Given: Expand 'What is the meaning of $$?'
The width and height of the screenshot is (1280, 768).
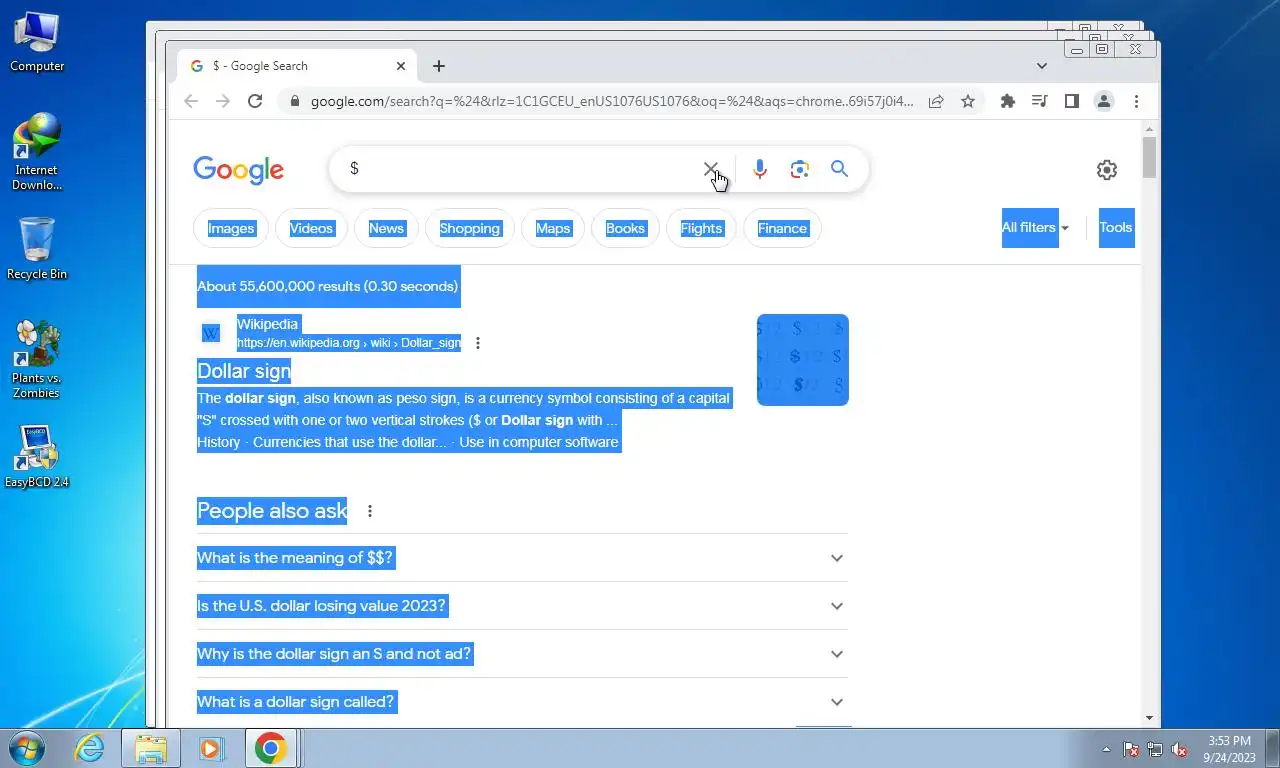Looking at the screenshot, I should (522, 558).
